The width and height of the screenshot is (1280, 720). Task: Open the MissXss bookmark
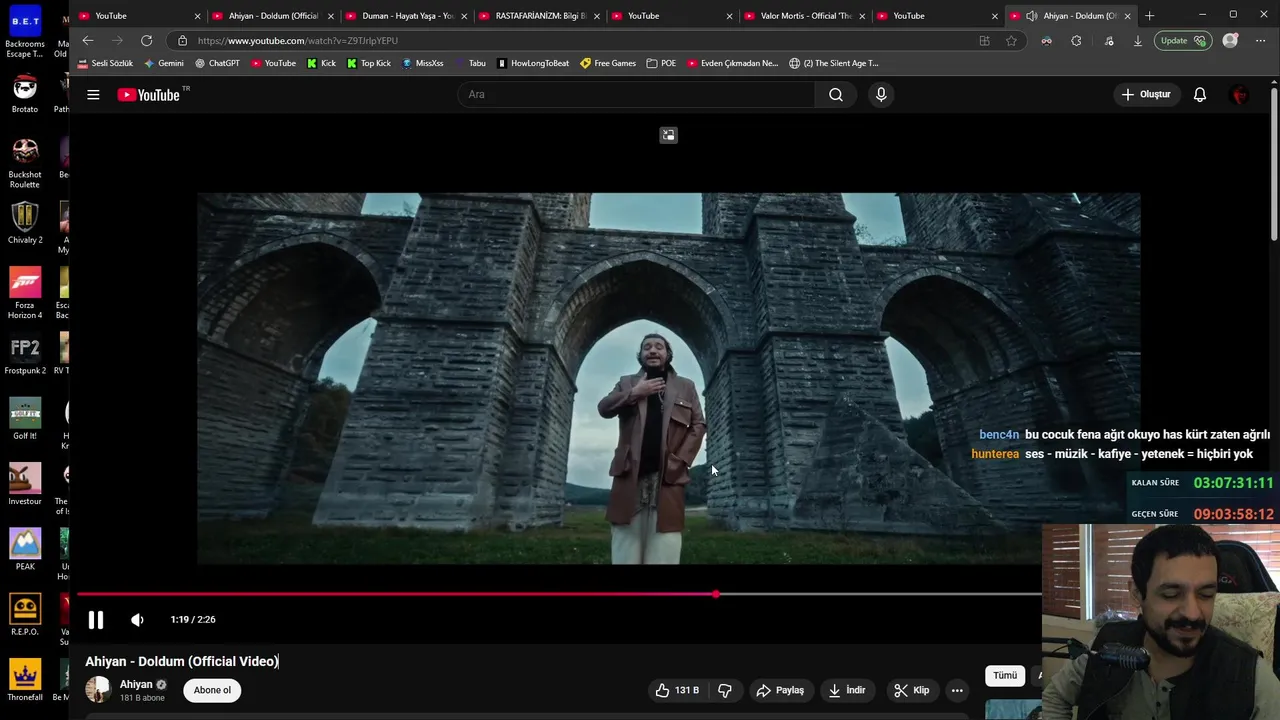tap(423, 63)
